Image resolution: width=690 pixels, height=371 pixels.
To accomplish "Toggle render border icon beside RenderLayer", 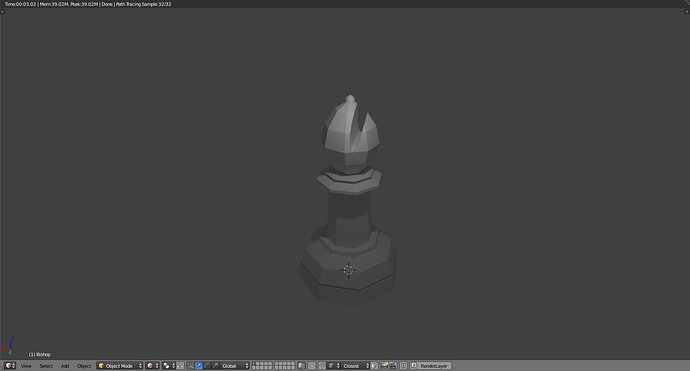I will 403,366.
